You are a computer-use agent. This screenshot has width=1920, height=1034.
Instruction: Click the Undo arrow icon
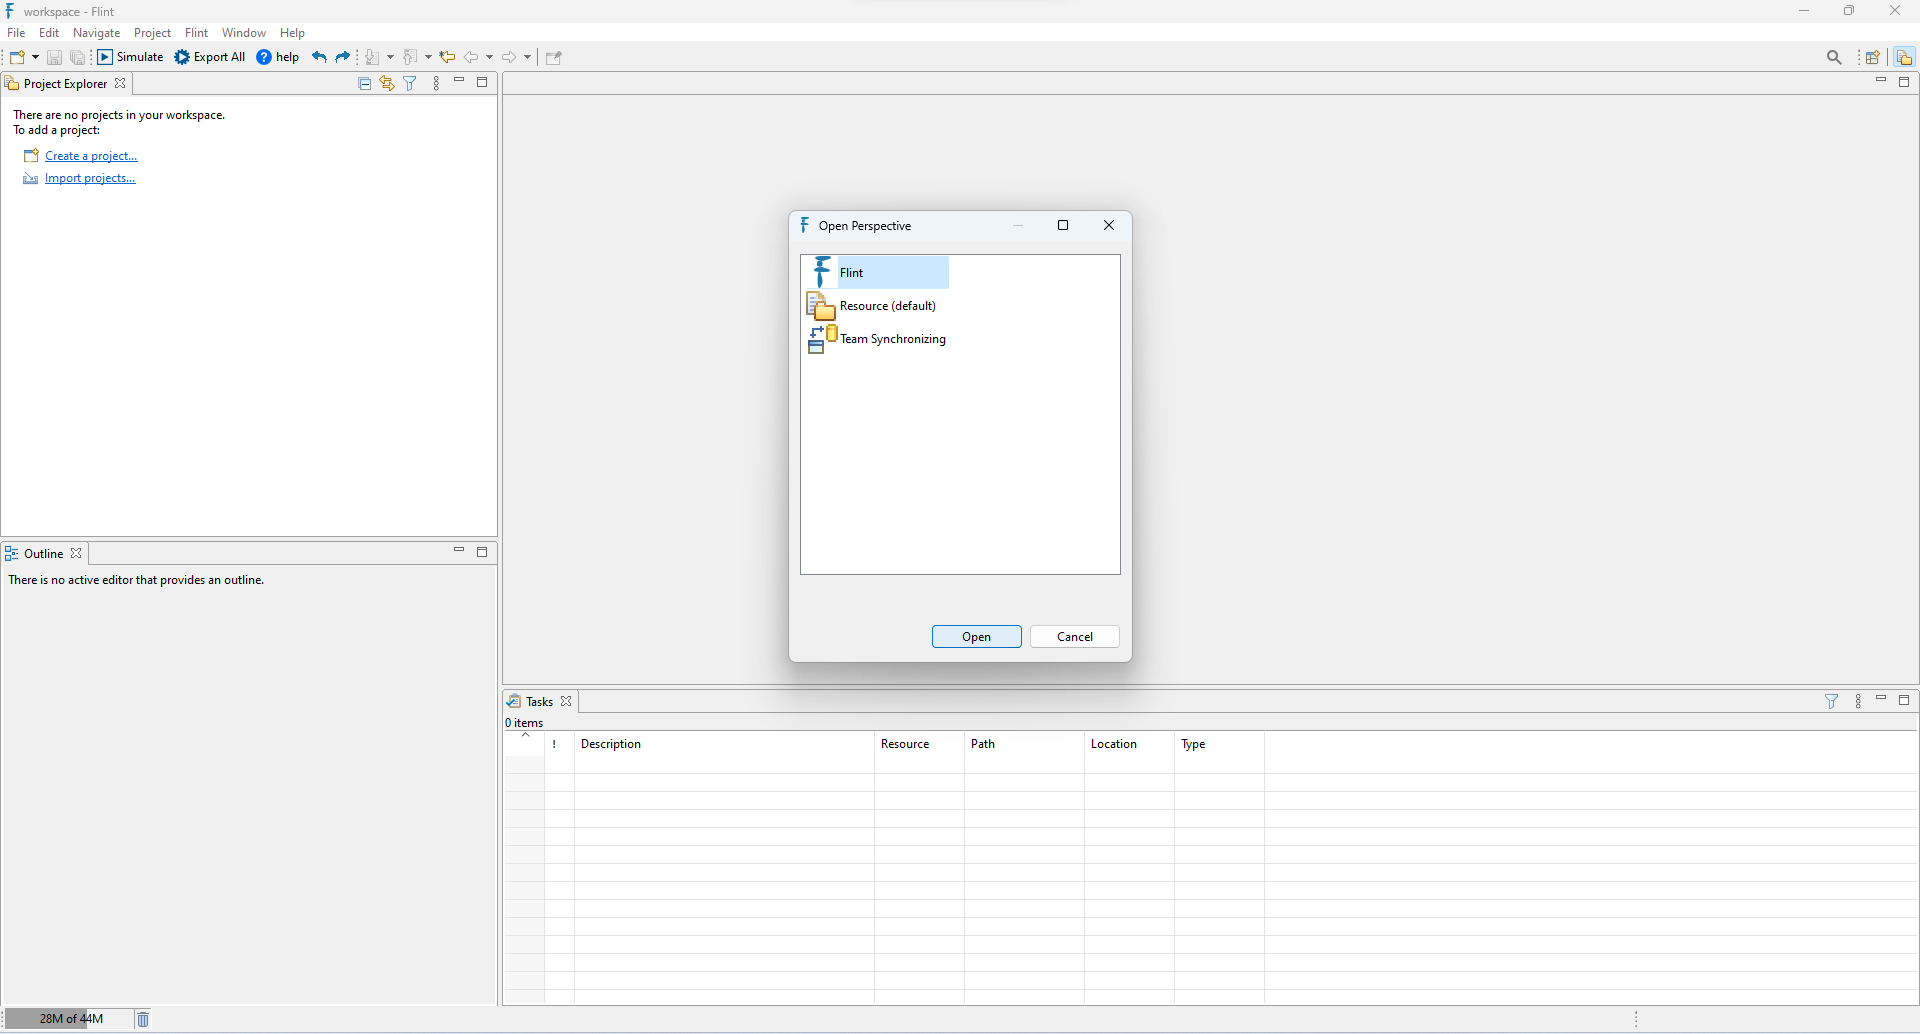click(318, 57)
